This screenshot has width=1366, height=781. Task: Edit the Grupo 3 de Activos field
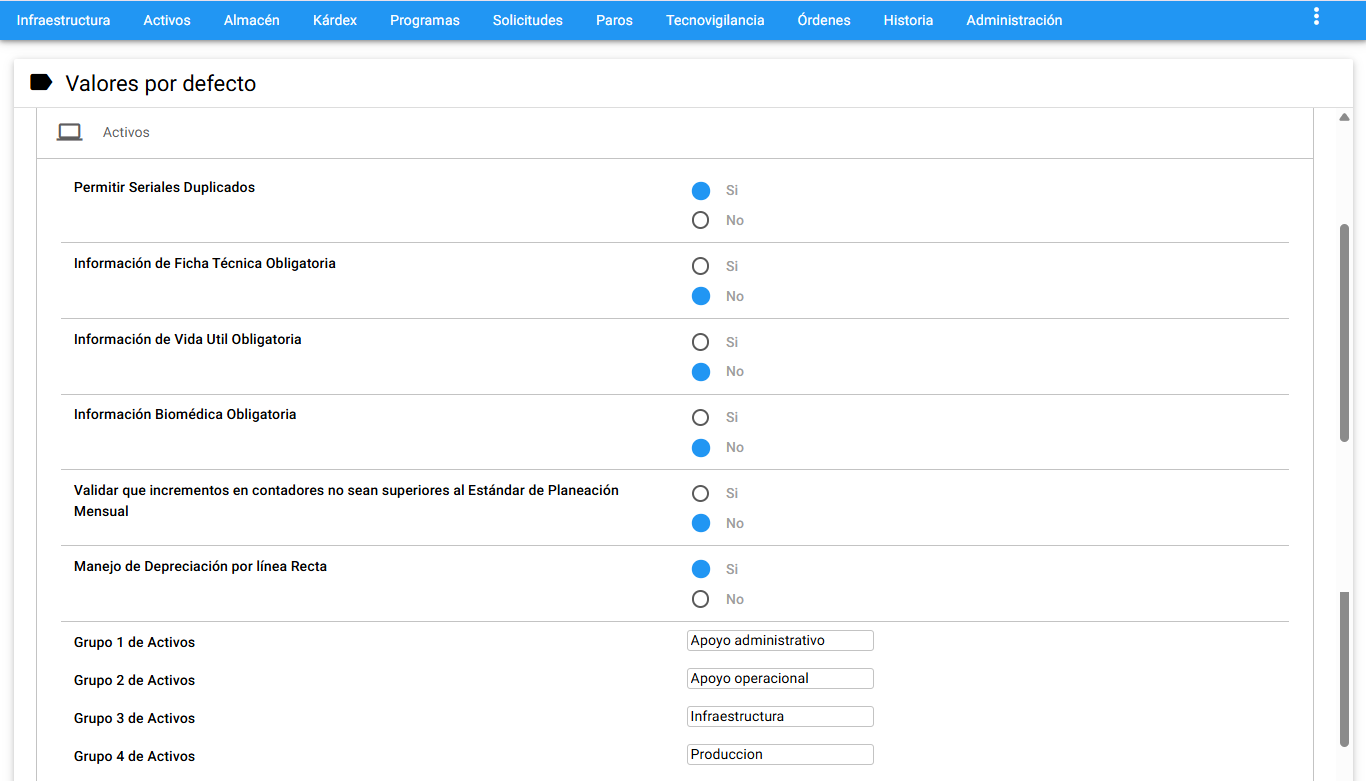(x=780, y=716)
